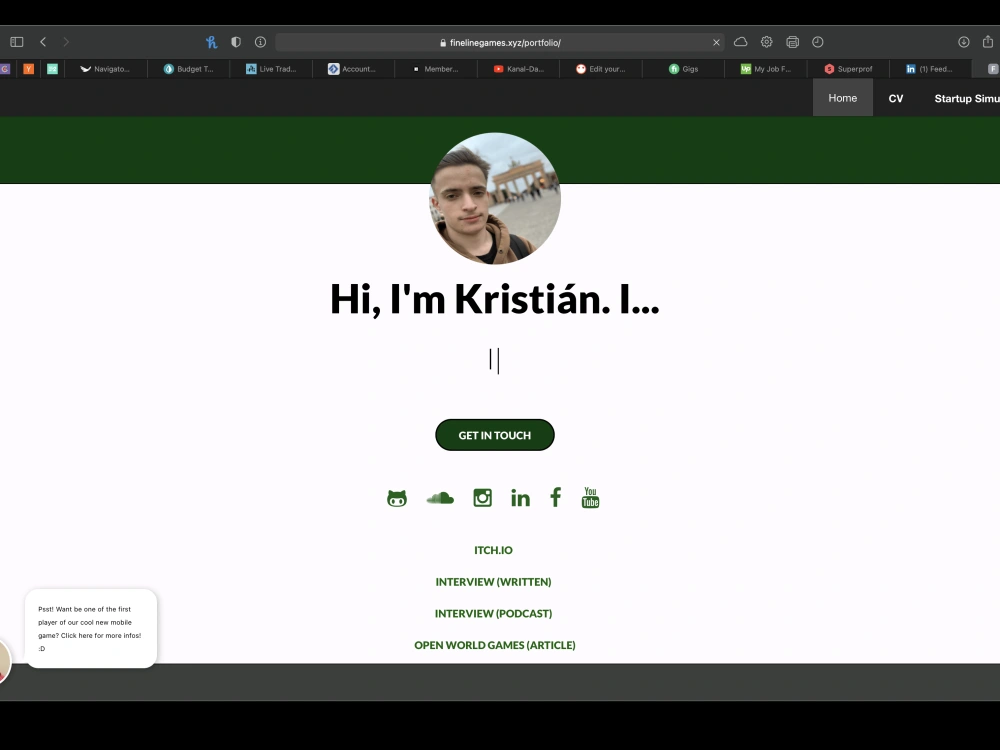This screenshot has width=1000, height=750.
Task: Click the blue Honey extension icon
Action: pyautogui.click(x=211, y=42)
